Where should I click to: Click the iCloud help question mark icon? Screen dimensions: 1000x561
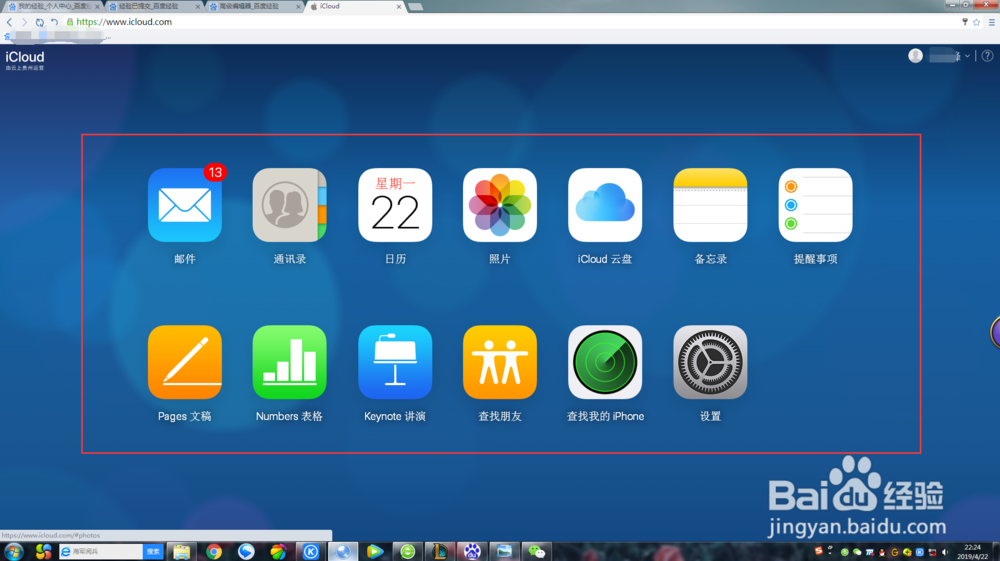(987, 56)
